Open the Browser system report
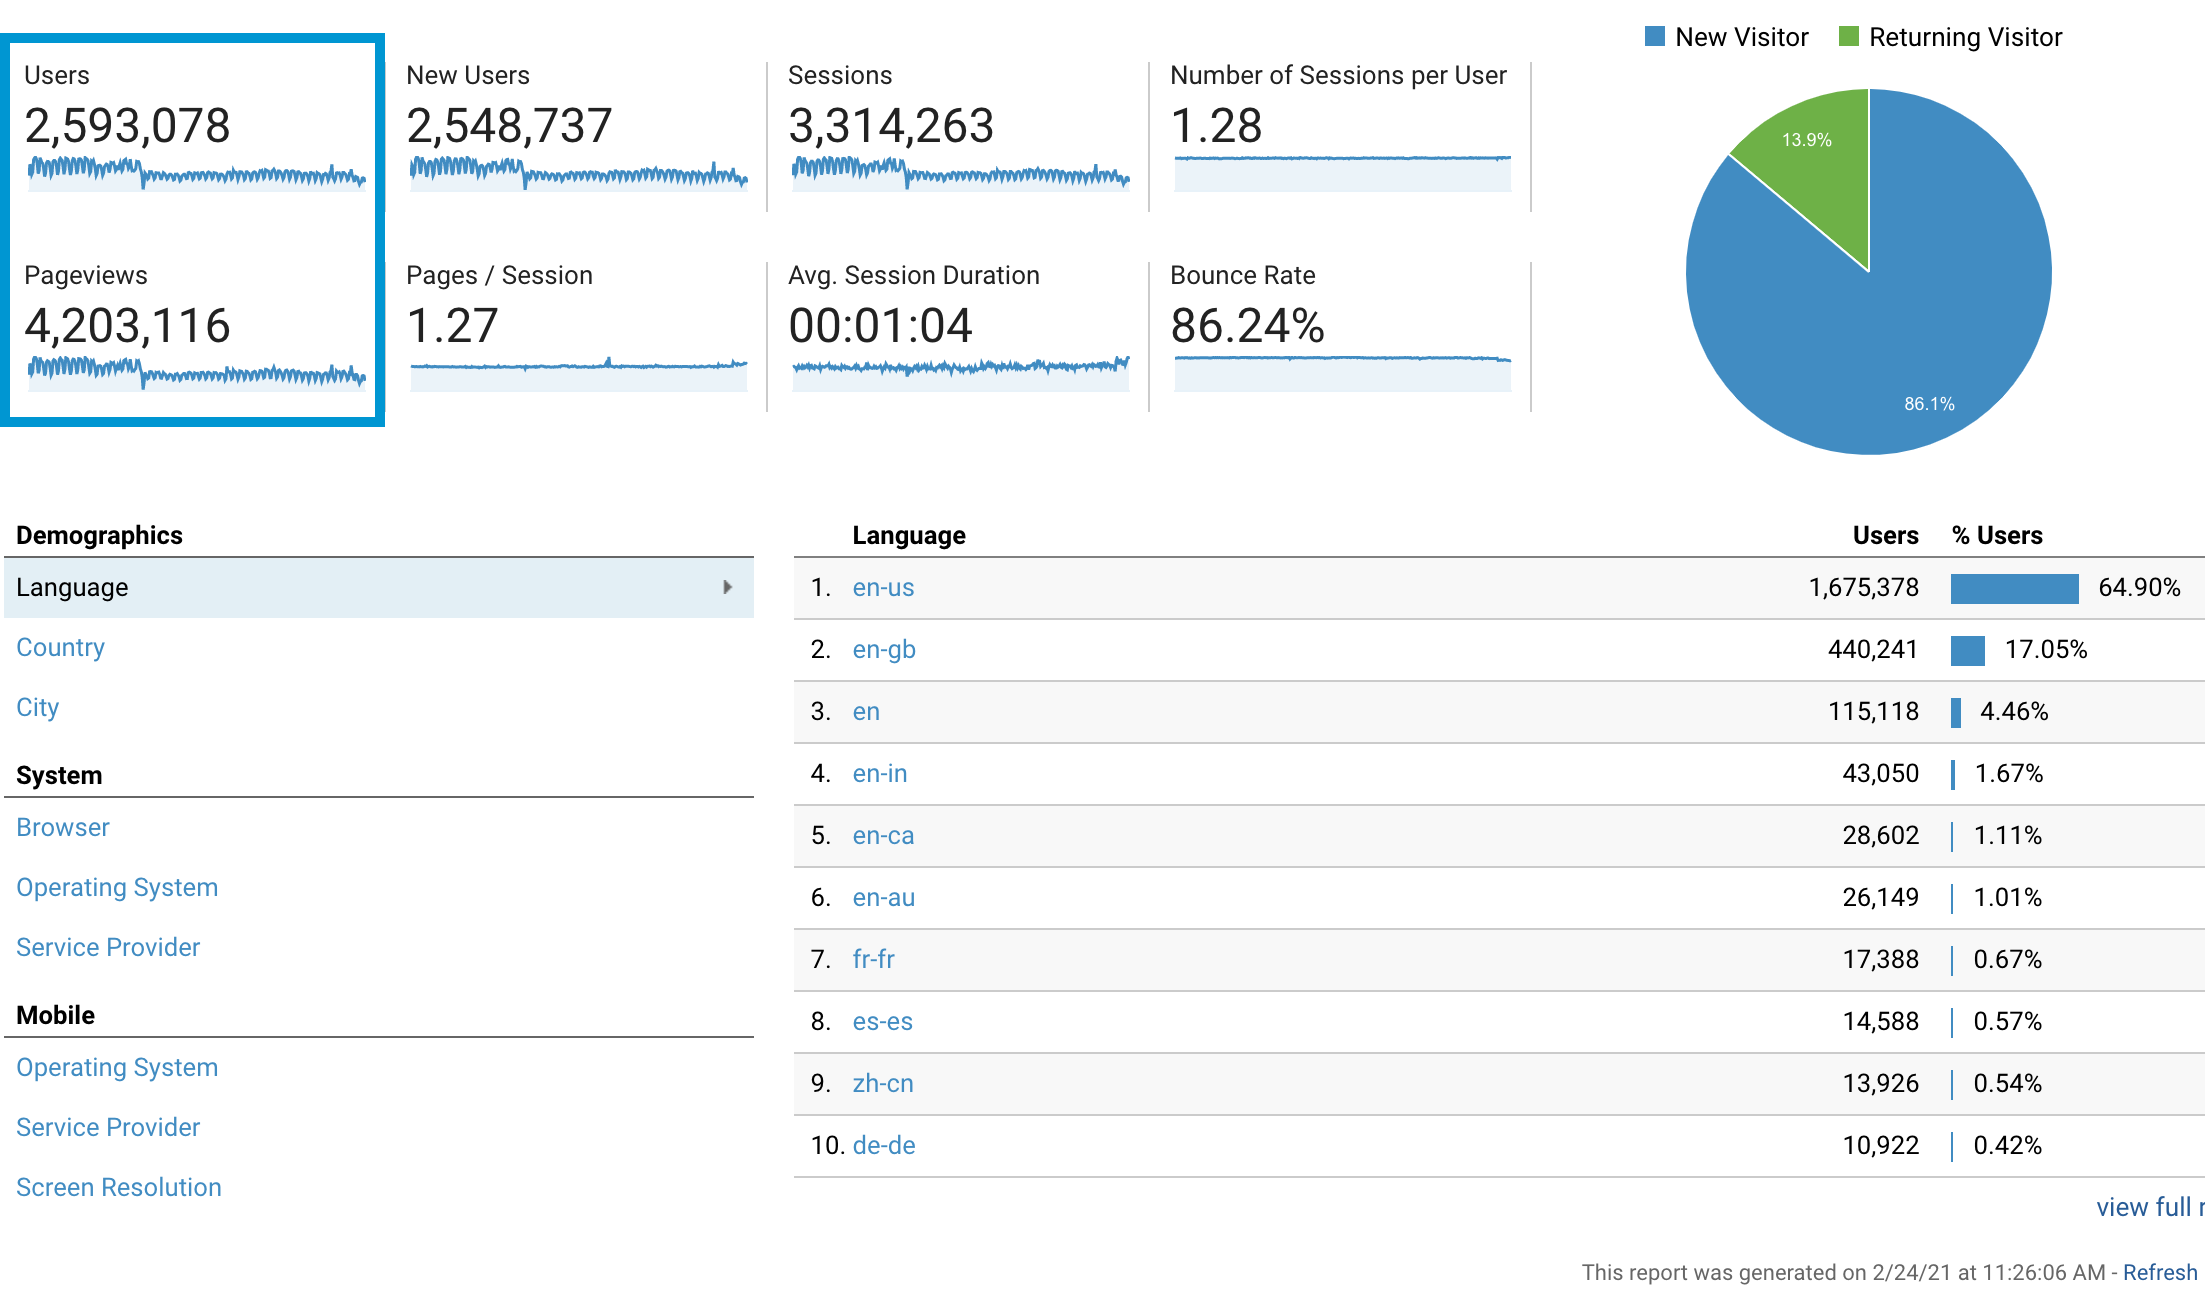 pyautogui.click(x=62, y=827)
